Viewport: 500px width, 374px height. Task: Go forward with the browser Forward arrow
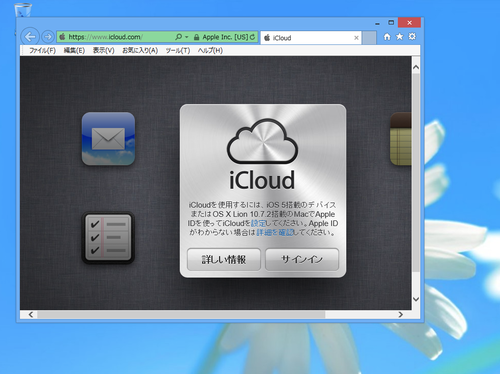48,37
